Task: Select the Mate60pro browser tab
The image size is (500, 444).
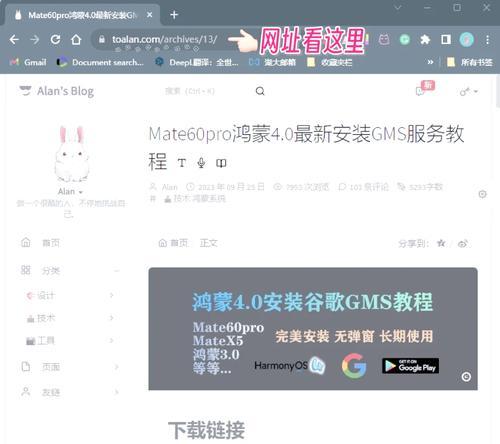Action: point(82,15)
